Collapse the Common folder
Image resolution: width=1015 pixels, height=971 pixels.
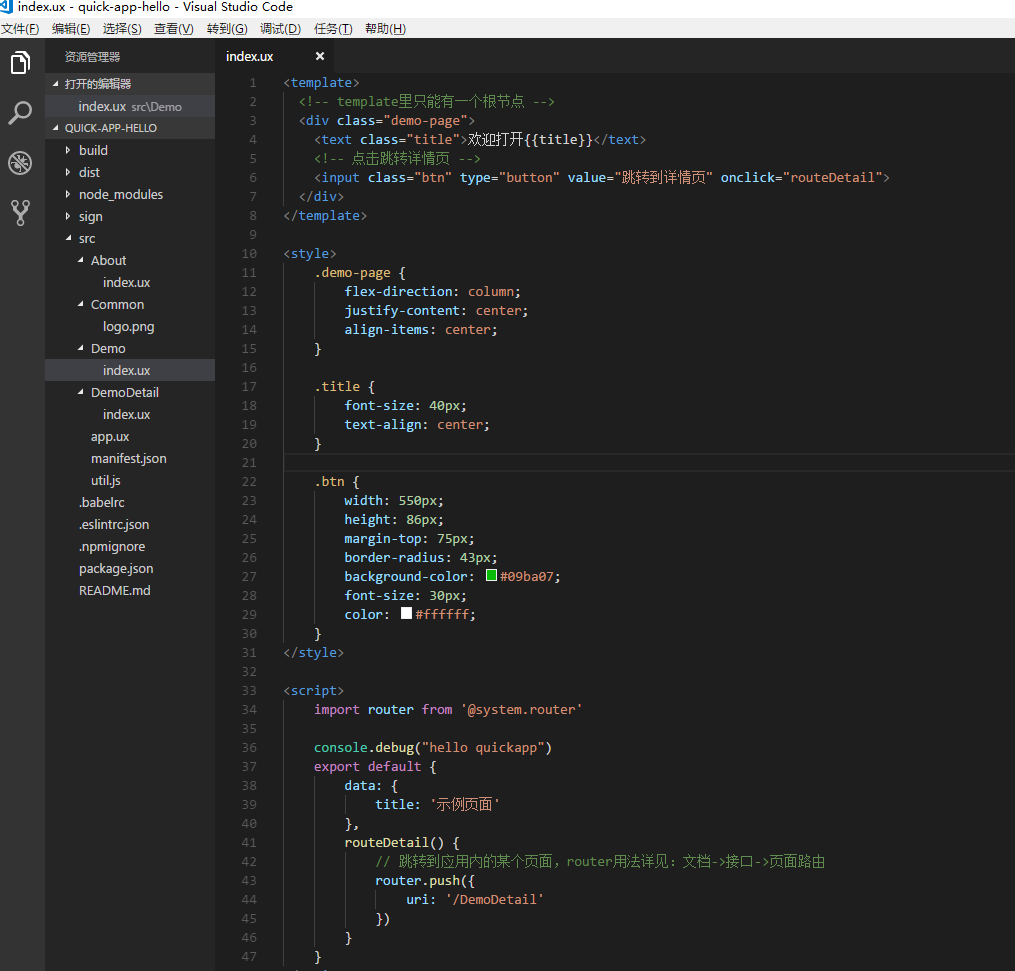pos(129,304)
